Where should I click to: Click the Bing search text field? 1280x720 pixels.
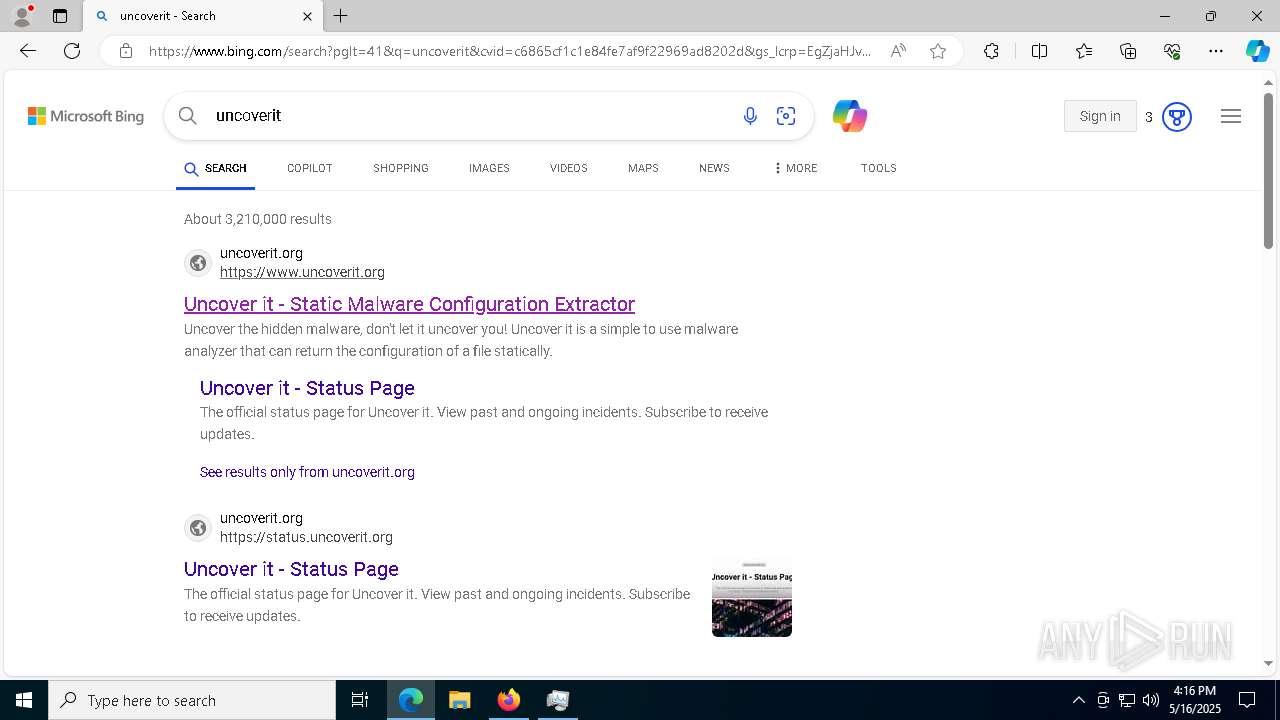point(470,116)
